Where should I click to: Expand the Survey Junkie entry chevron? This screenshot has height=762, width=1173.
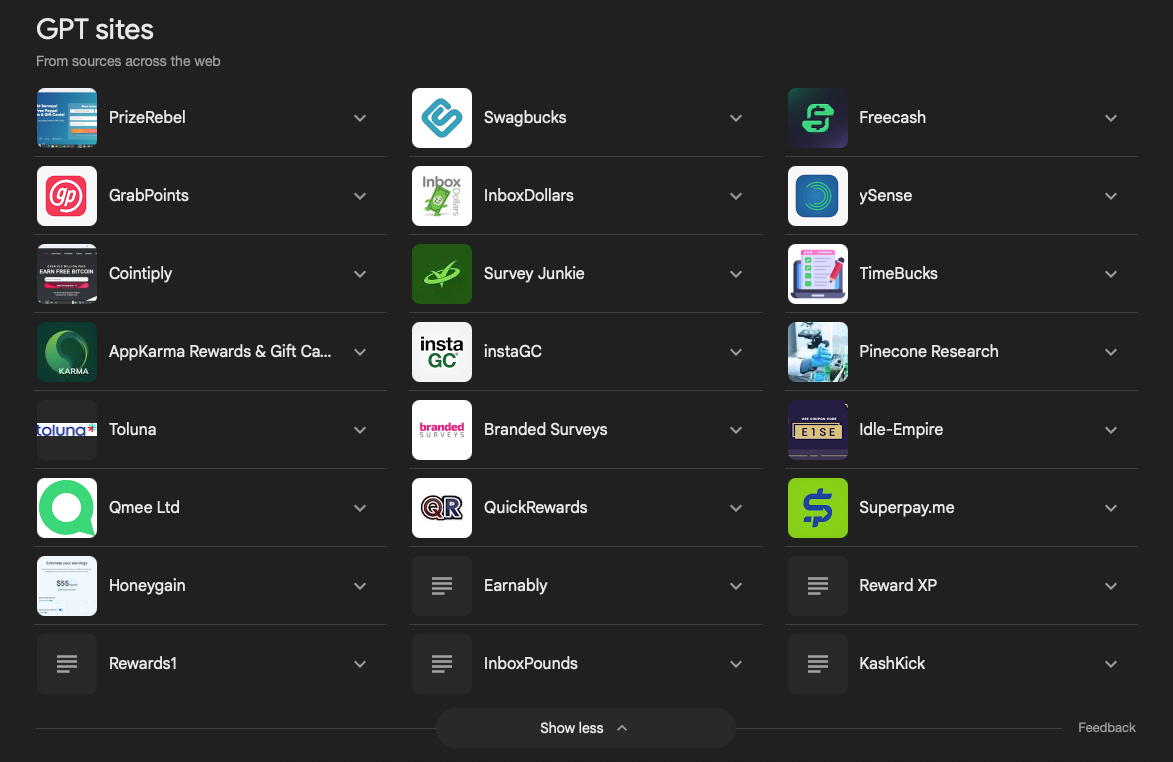pyautogui.click(x=736, y=274)
